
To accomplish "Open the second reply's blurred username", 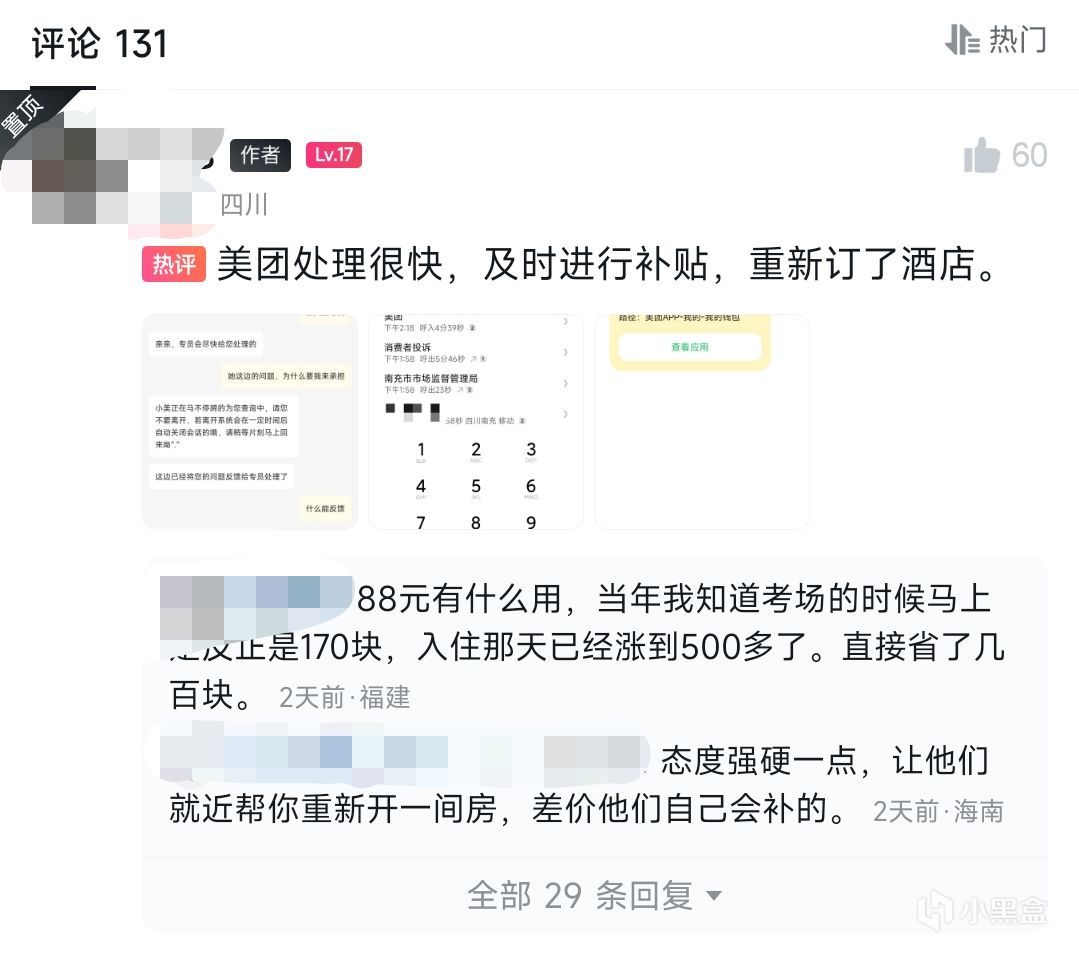I will click(405, 761).
